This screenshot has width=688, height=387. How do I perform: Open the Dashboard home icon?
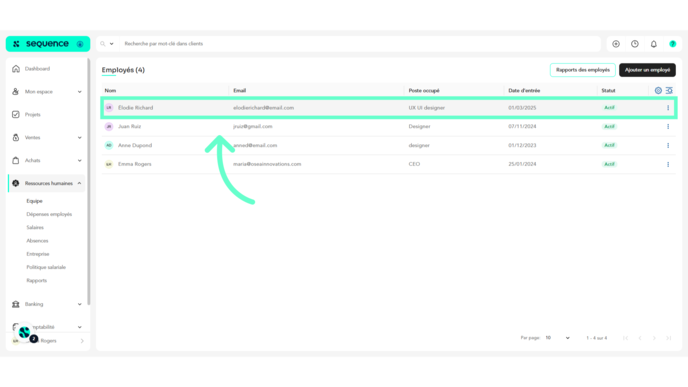click(16, 69)
